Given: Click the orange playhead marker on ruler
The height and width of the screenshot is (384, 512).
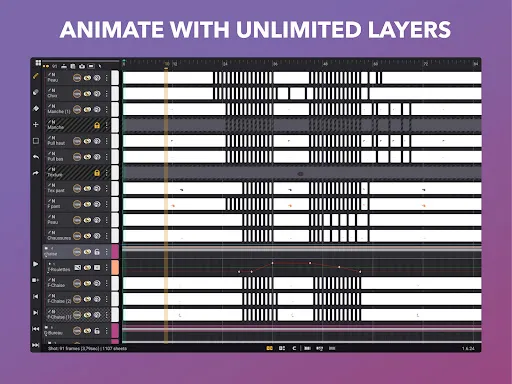Looking at the screenshot, I should tap(166, 65).
